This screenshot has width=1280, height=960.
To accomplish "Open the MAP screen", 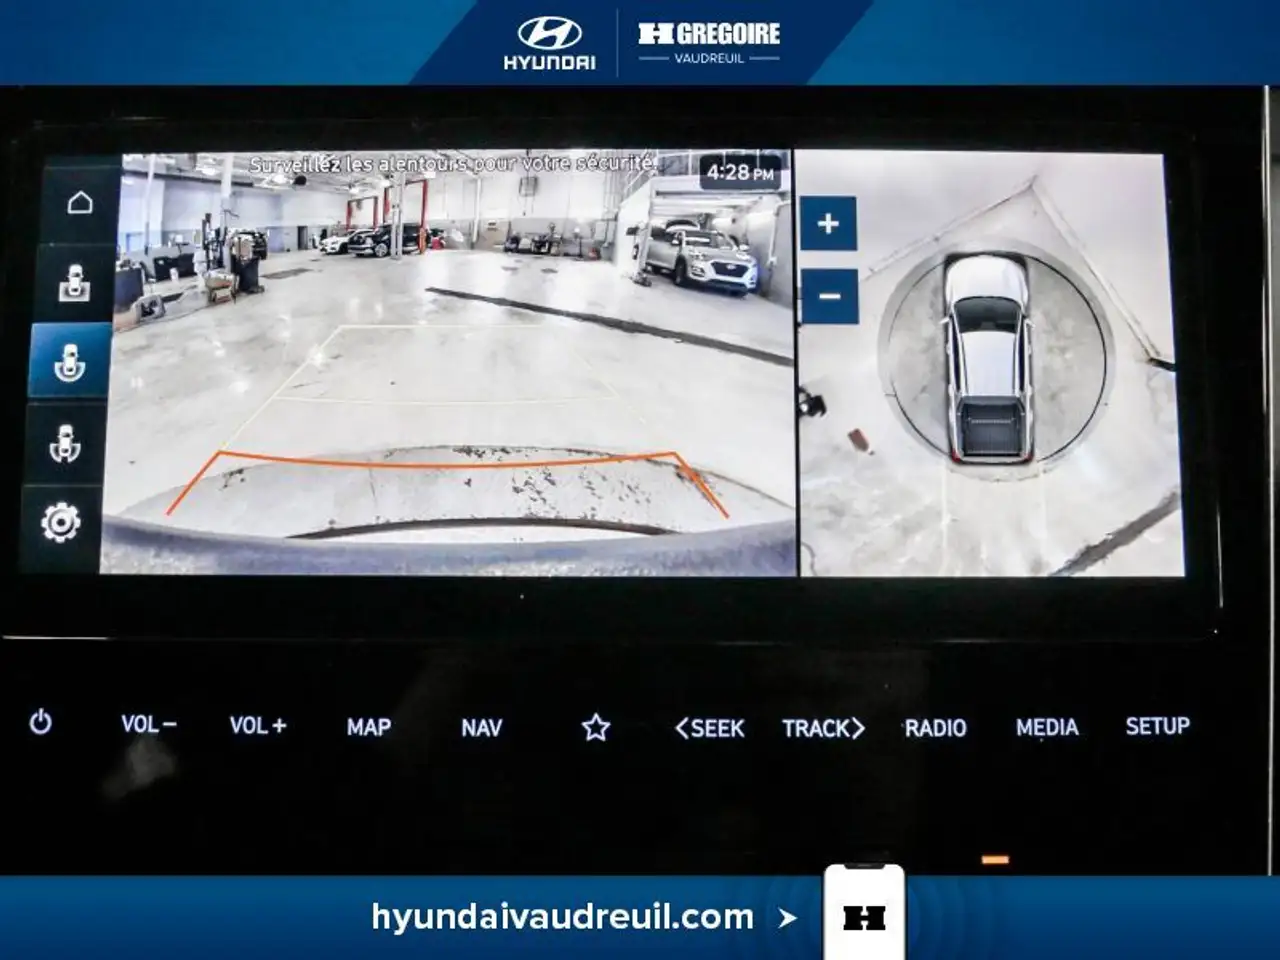I will pyautogui.click(x=369, y=727).
